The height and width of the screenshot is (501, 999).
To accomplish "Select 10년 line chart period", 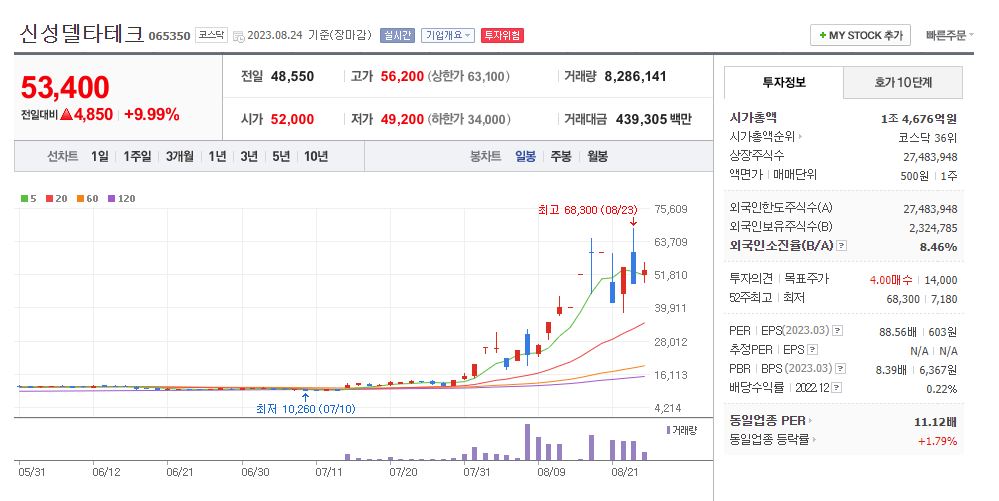I will point(315,156).
